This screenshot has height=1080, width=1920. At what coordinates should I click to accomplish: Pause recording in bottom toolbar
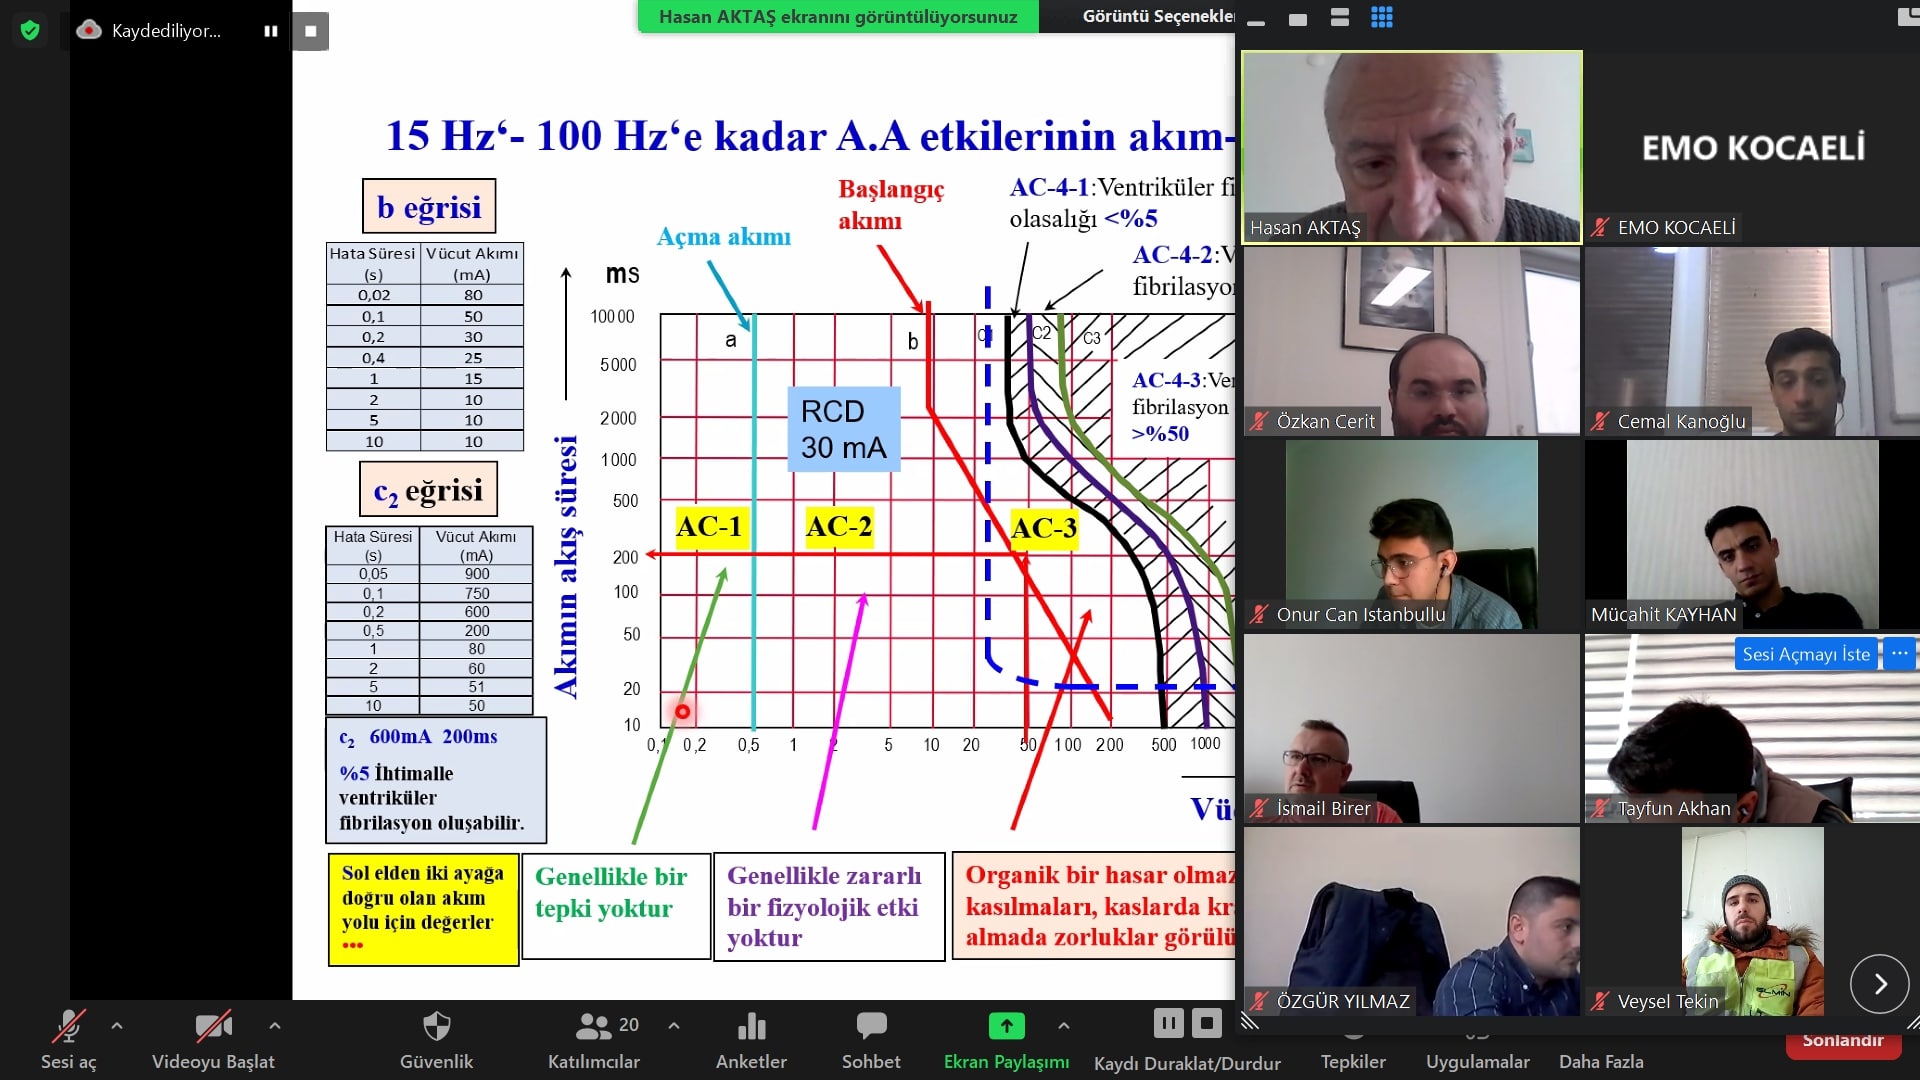click(1168, 1023)
